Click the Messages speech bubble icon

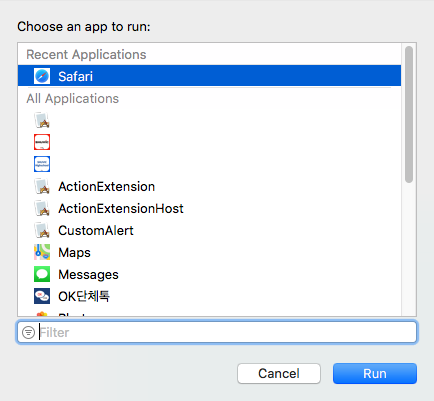42,274
